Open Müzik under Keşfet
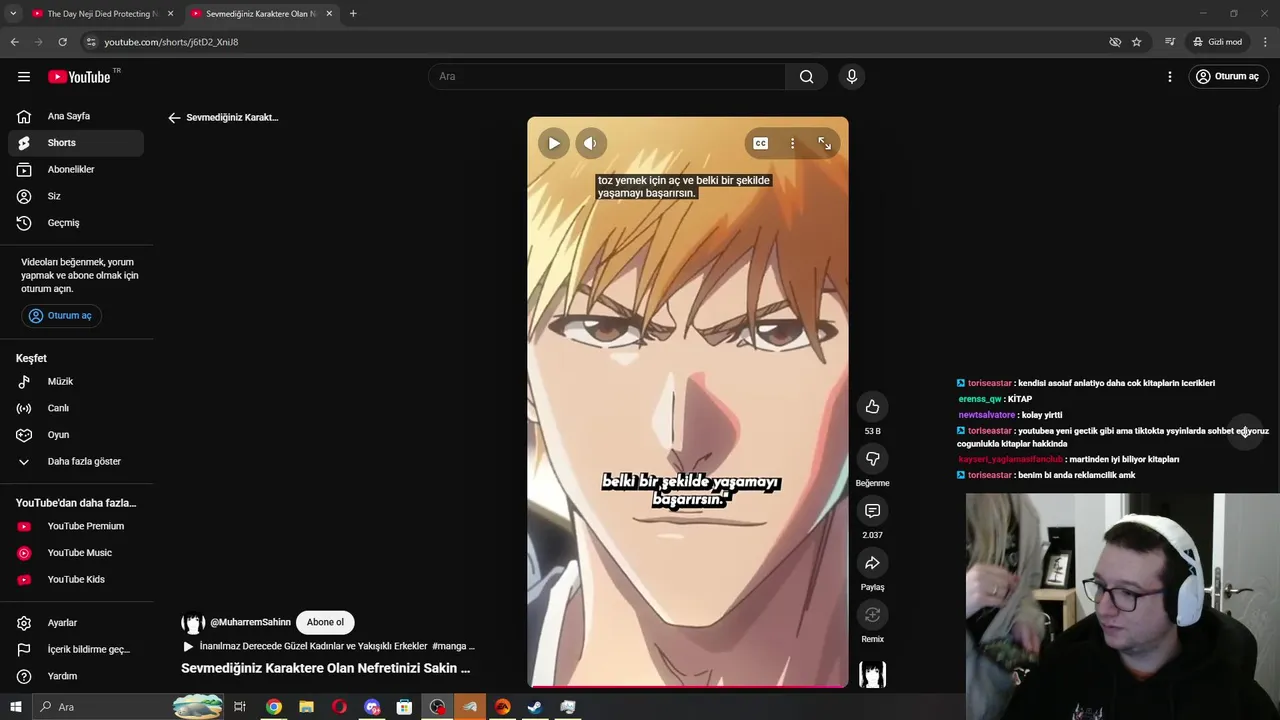The height and width of the screenshot is (720, 1280). click(x=76, y=381)
